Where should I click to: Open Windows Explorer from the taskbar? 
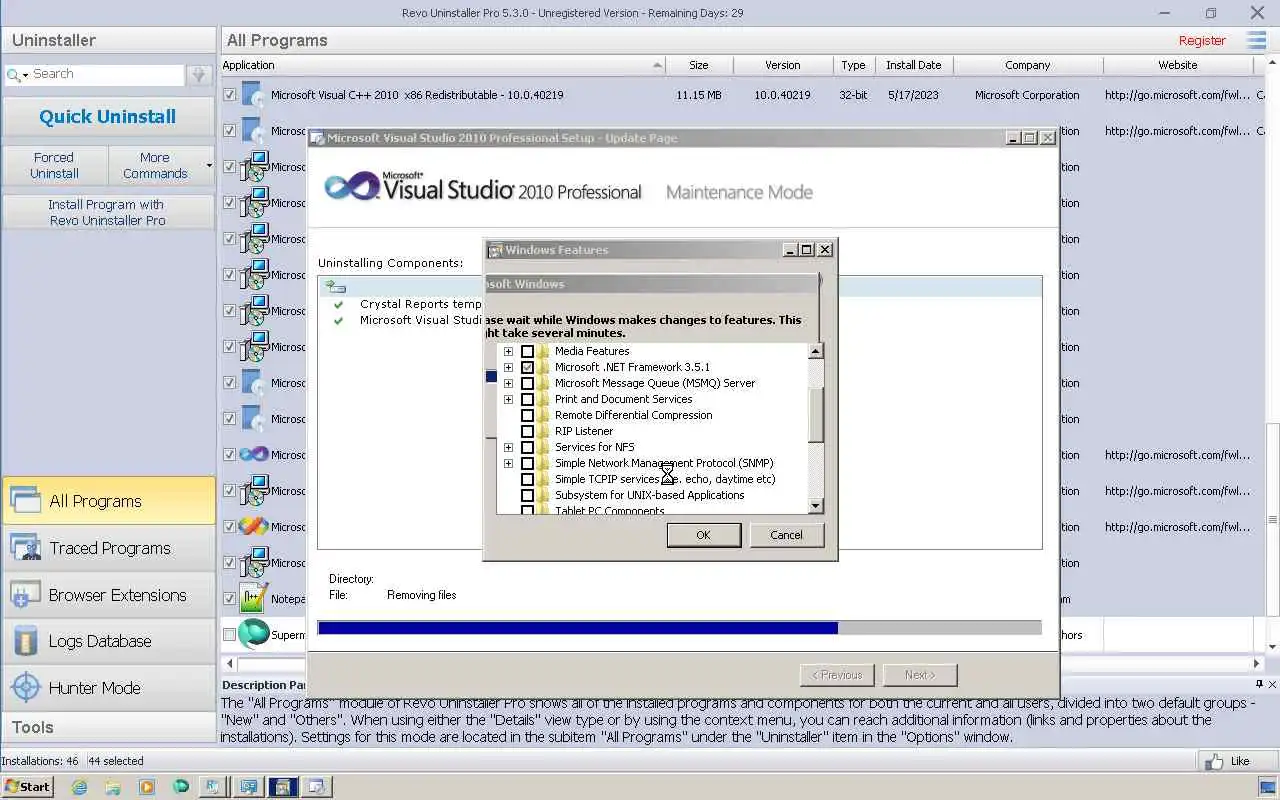[113, 787]
